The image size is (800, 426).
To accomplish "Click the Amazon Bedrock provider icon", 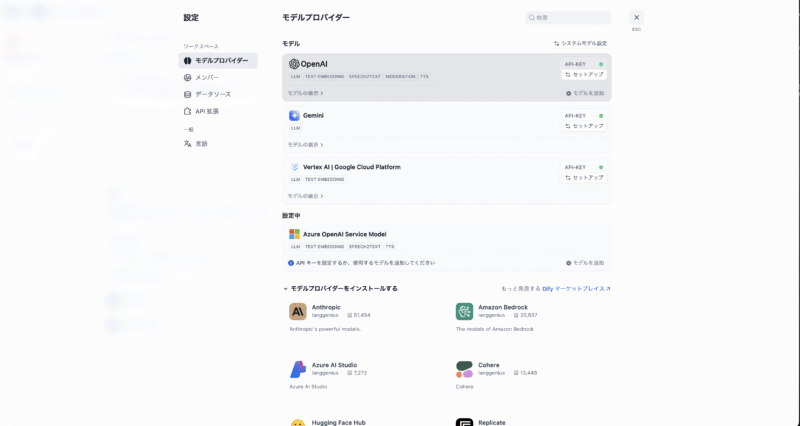I will pos(464,311).
